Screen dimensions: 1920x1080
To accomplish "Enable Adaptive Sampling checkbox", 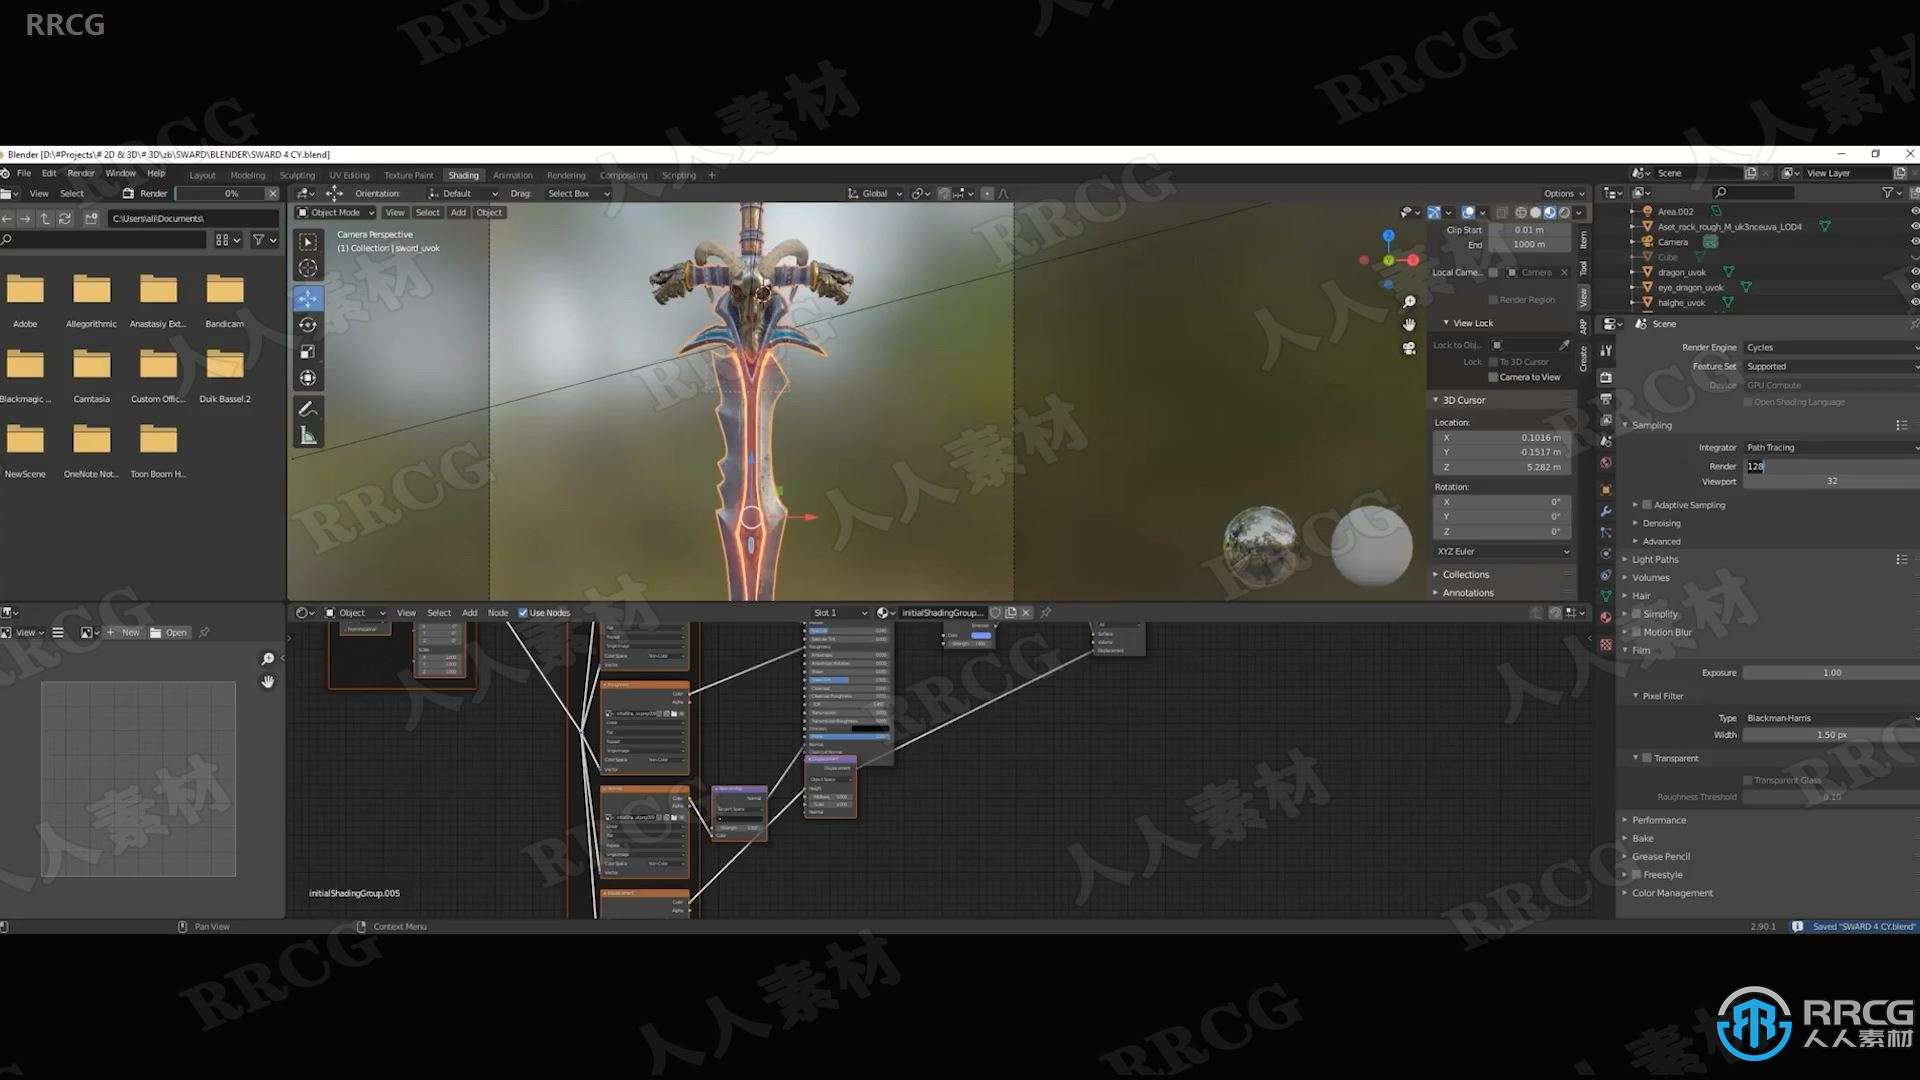I will [1647, 505].
